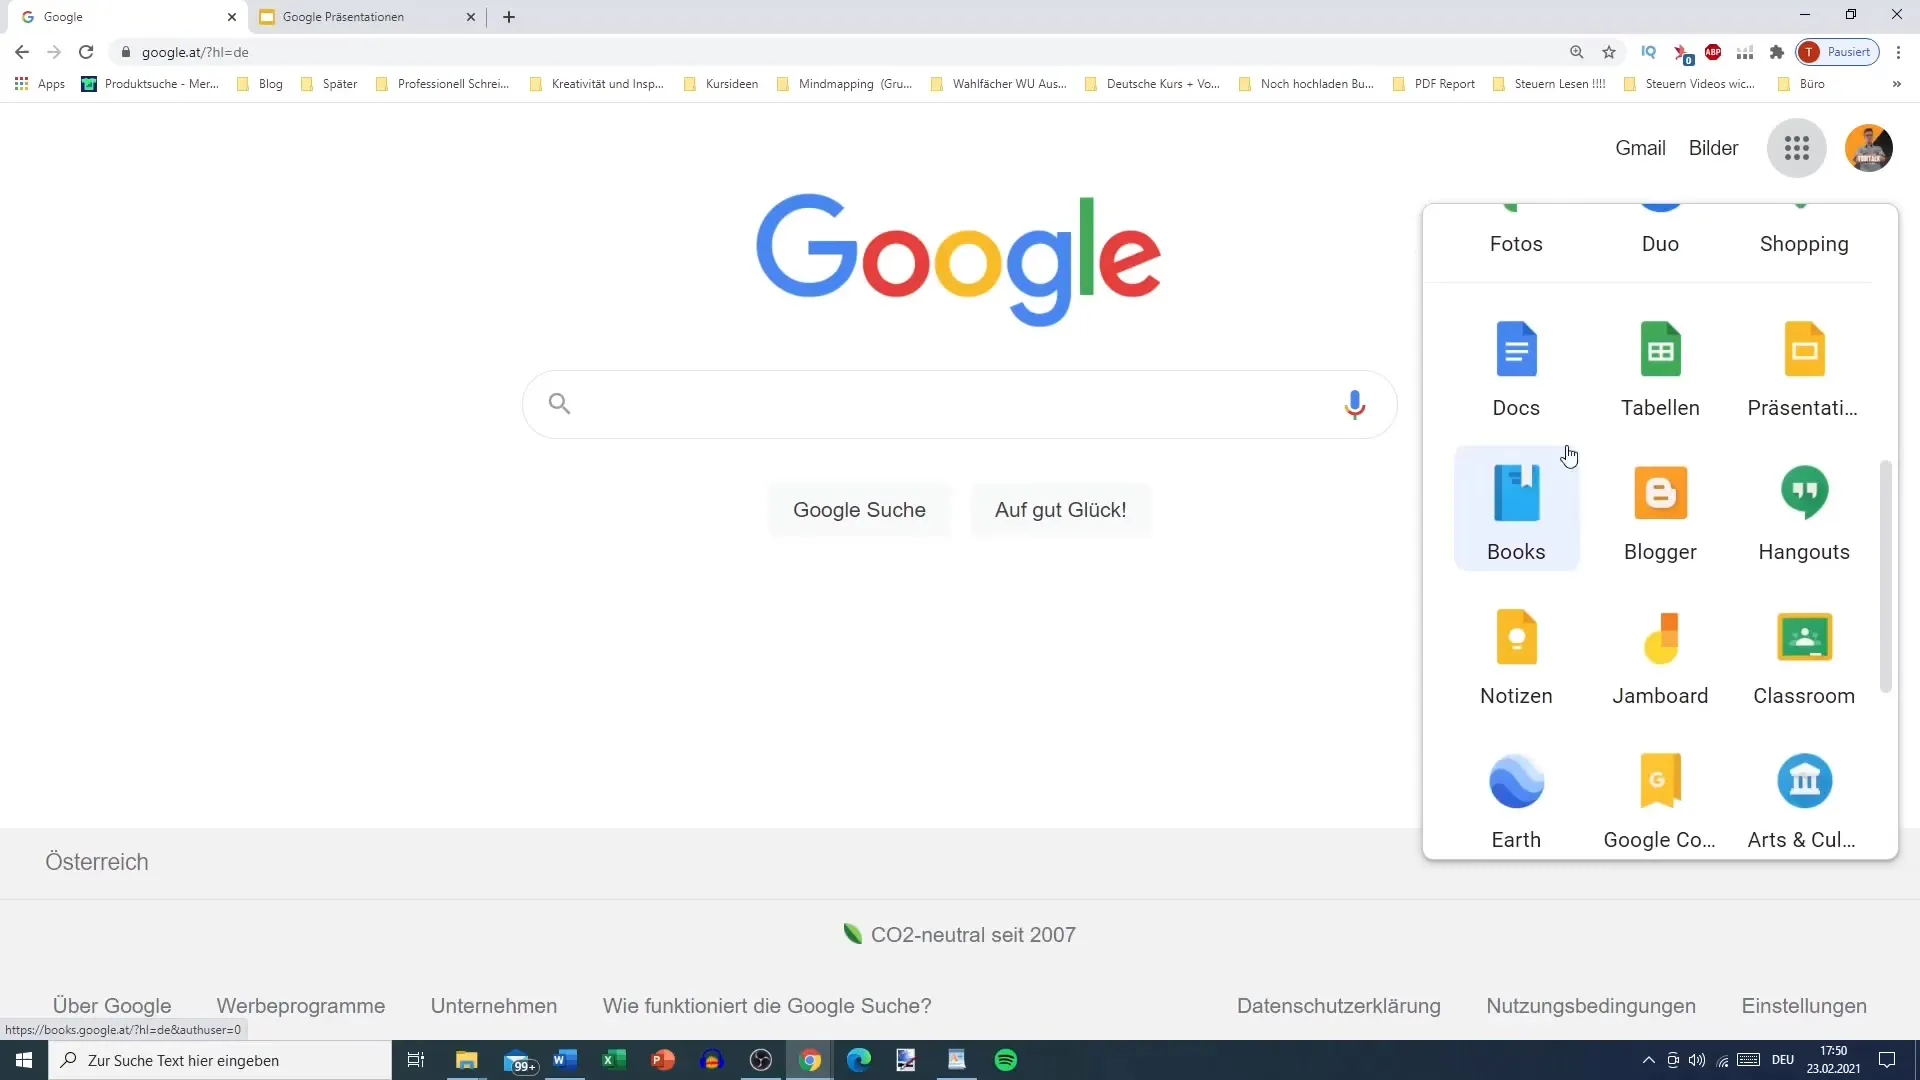The image size is (1920, 1080).
Task: Click the Datenschutzerklärung link
Action: pyautogui.click(x=1338, y=1006)
